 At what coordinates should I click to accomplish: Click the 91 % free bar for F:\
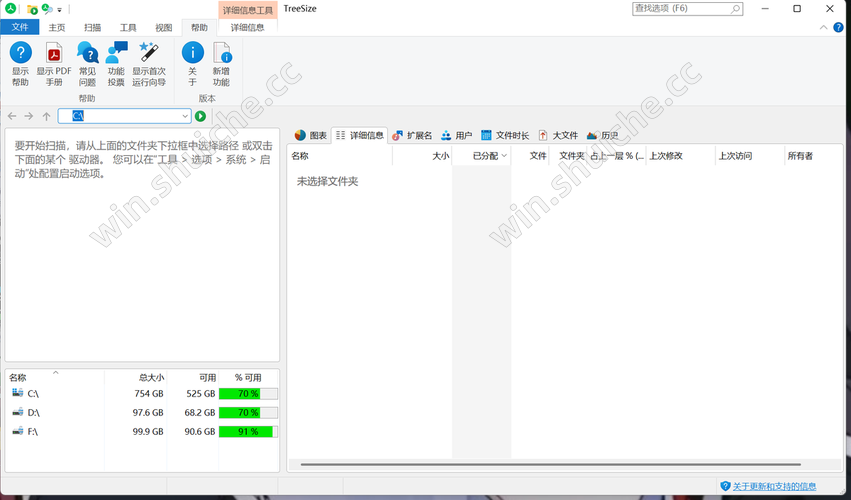pyautogui.click(x=249, y=432)
